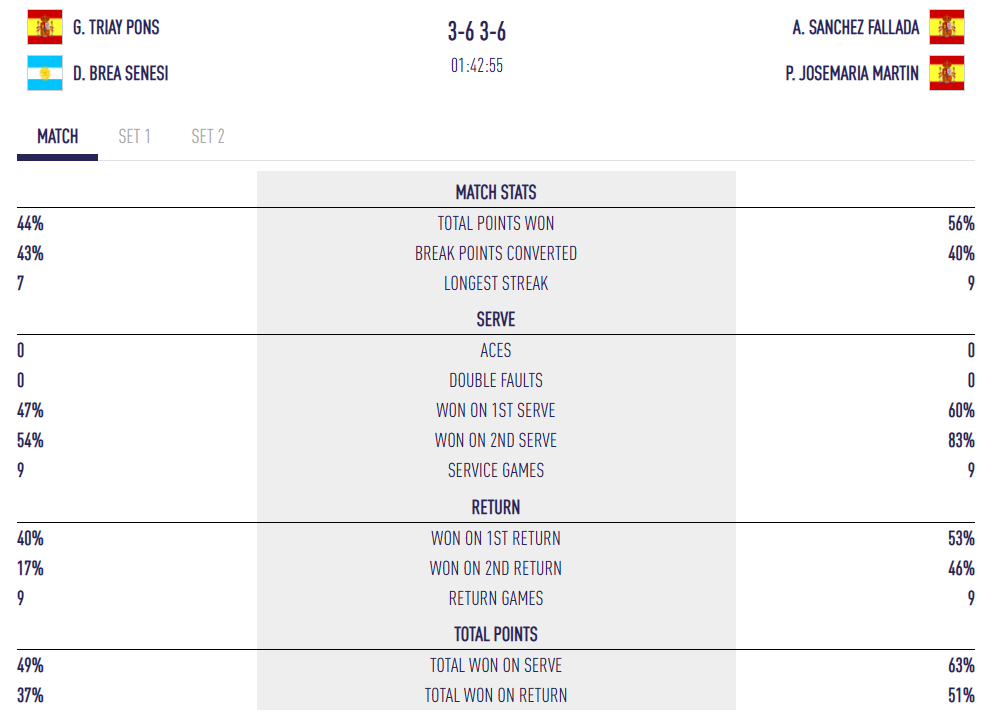Click the 01:42:55 match duration
992x727 pixels.
[476, 66]
